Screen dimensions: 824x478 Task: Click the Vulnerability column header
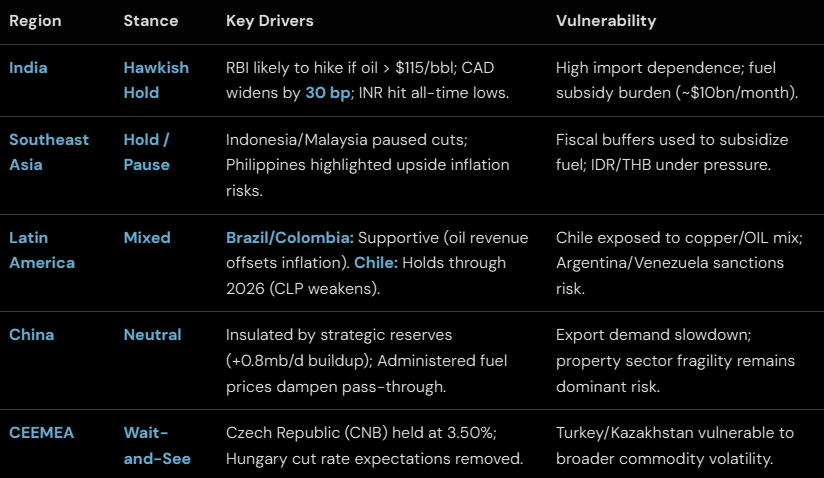click(x=606, y=20)
